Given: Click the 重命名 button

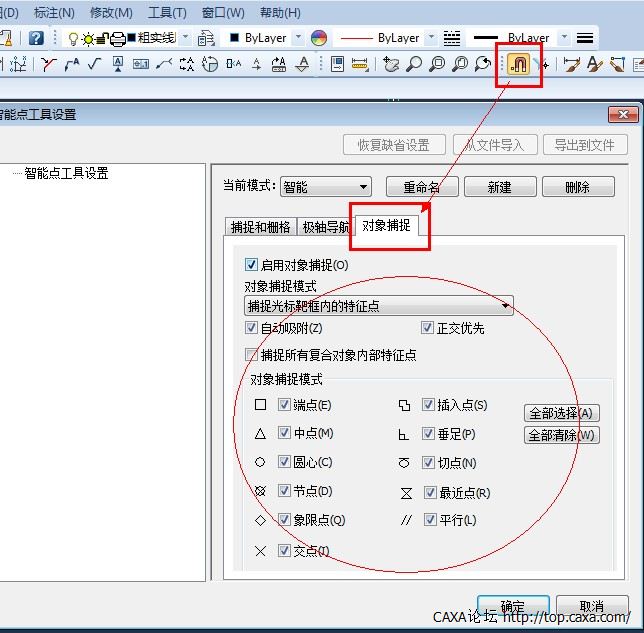Looking at the screenshot, I should (x=422, y=187).
